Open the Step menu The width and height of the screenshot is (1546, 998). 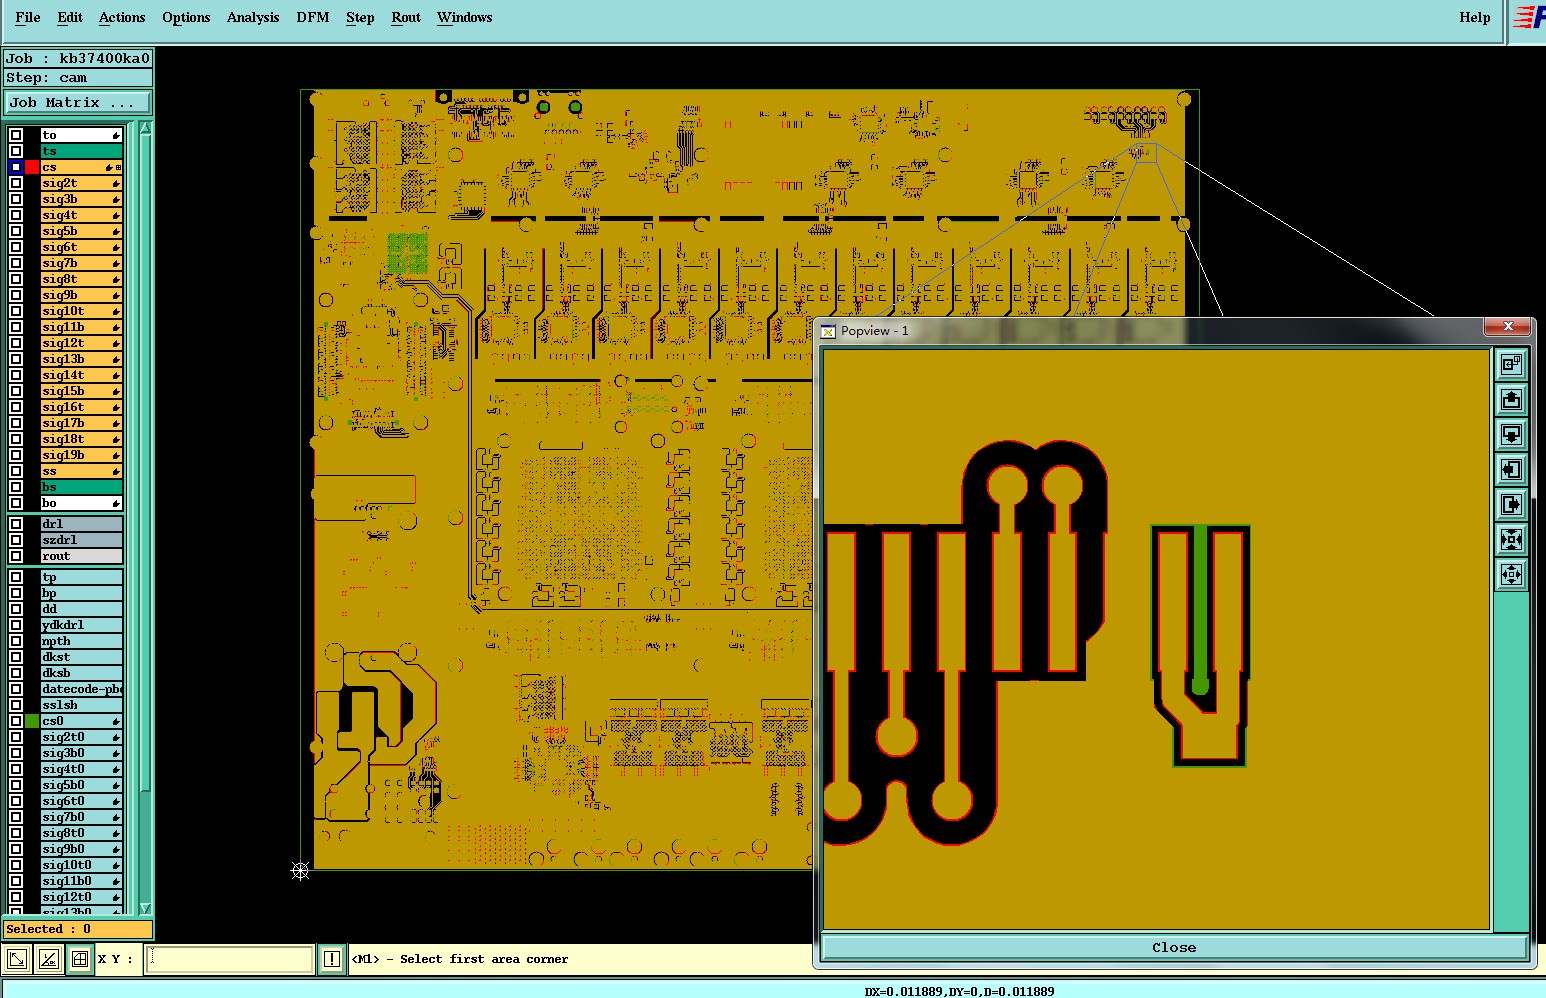click(x=360, y=17)
